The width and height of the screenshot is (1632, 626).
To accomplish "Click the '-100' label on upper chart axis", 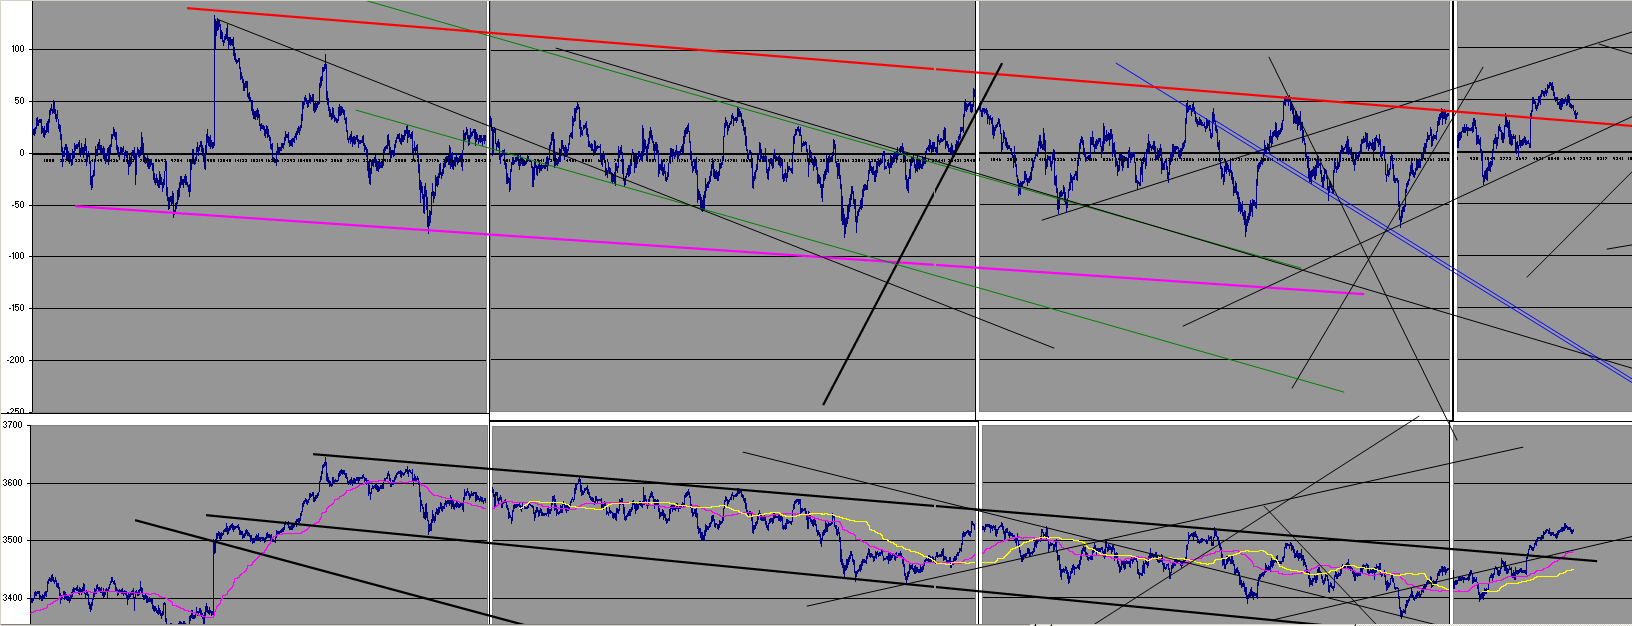I will [18, 257].
